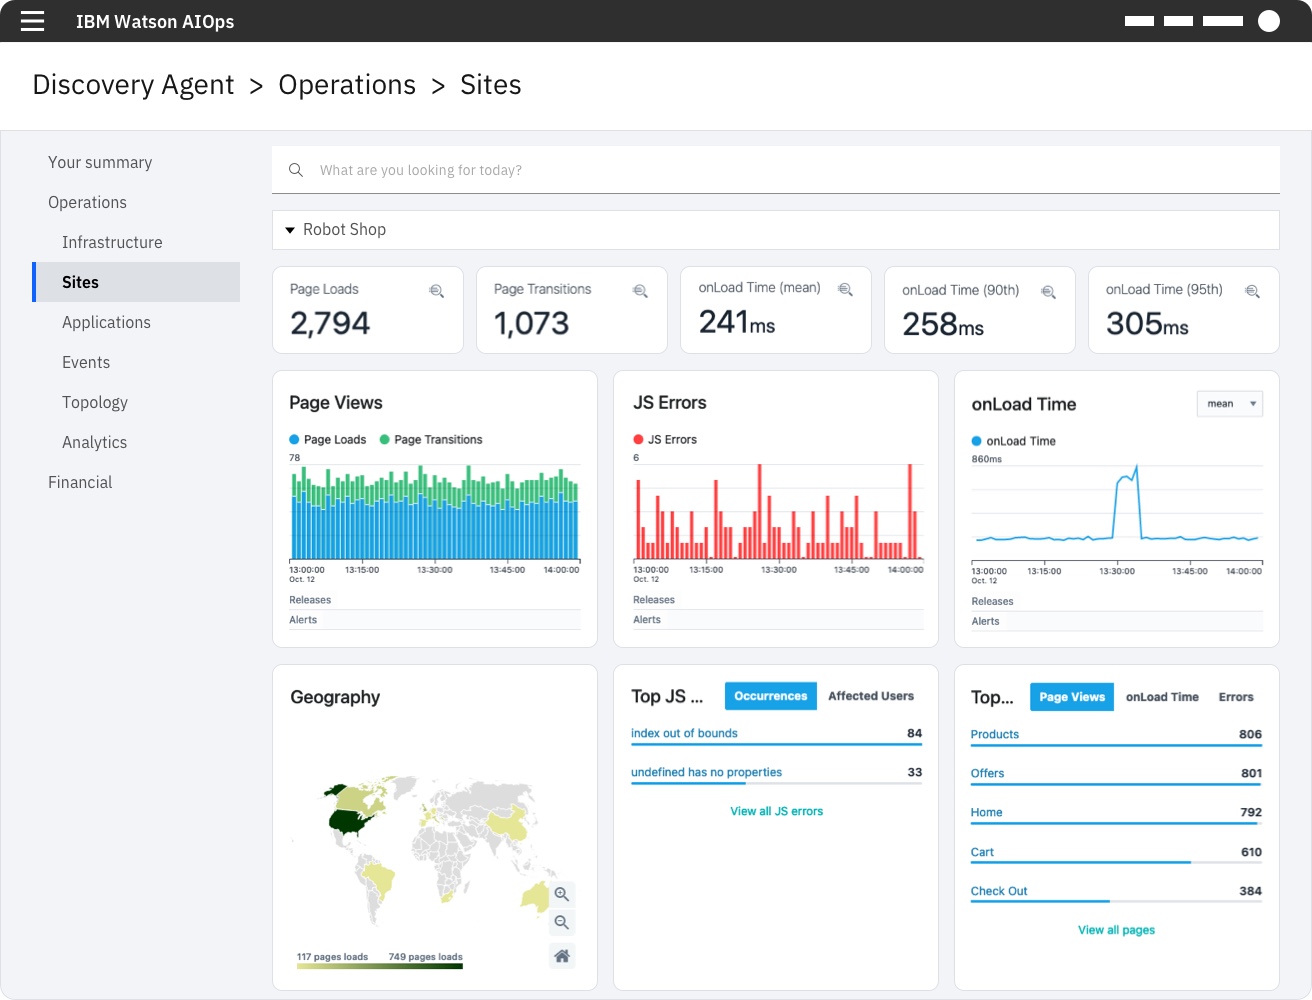
Task: Open the View all pages link
Action: 1116,930
